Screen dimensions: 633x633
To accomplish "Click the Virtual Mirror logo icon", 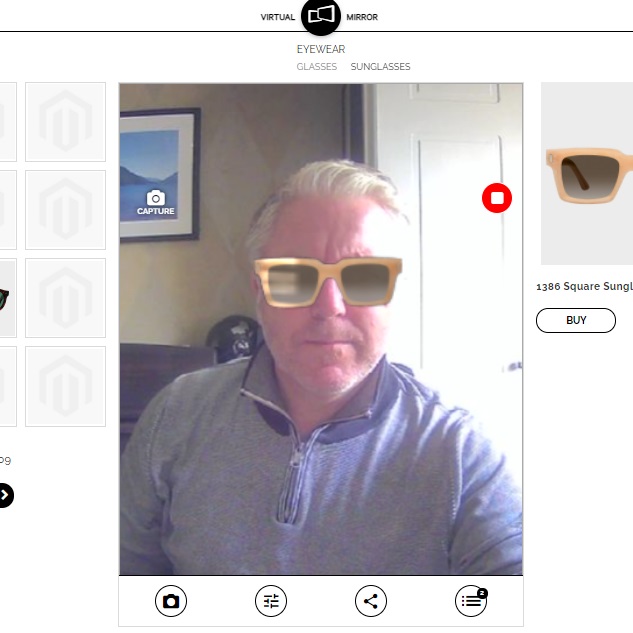I will 321,16.
